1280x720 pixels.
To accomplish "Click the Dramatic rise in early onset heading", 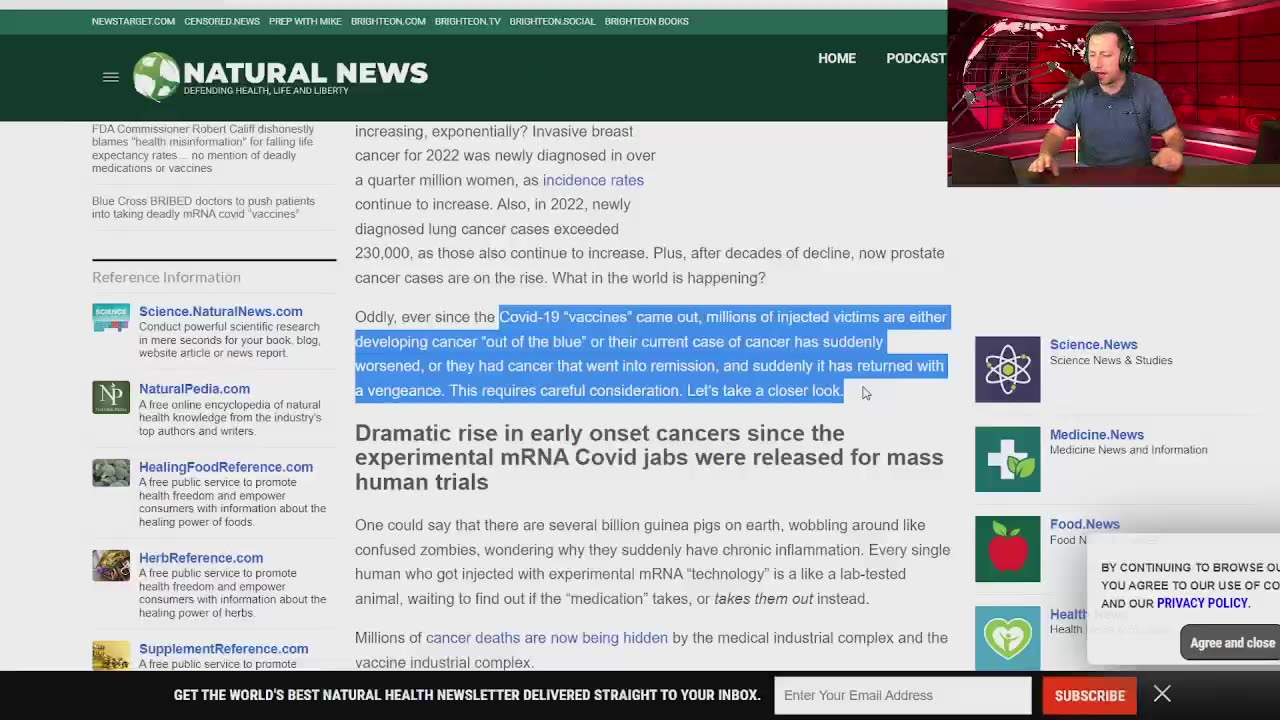I will (649, 457).
